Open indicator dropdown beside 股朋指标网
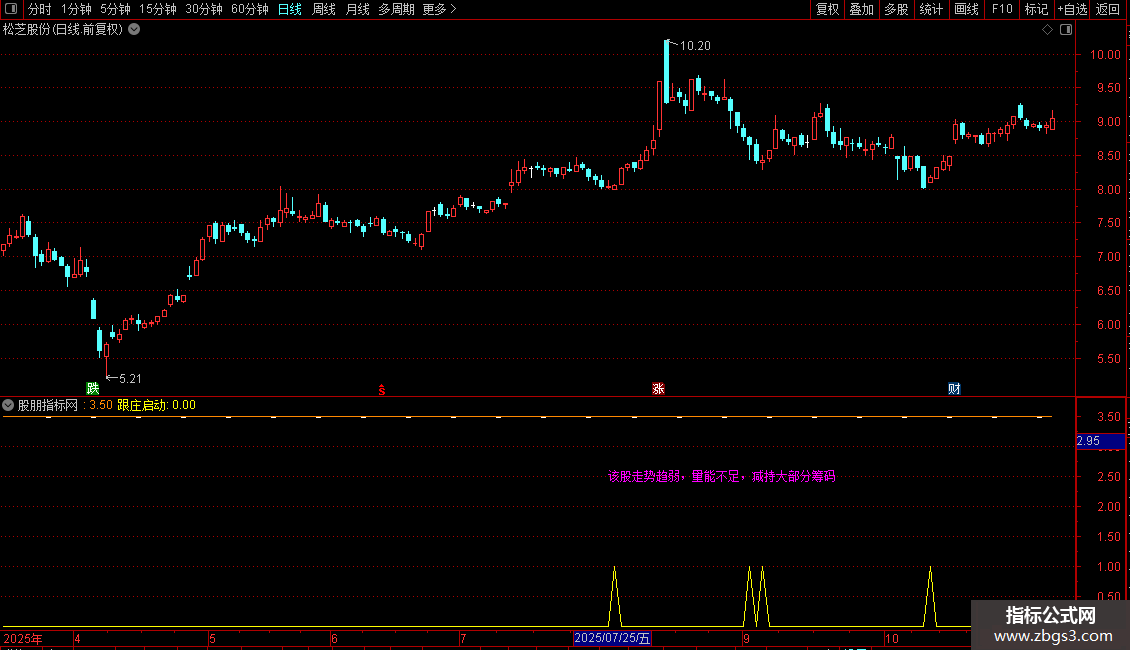 click(x=8, y=405)
